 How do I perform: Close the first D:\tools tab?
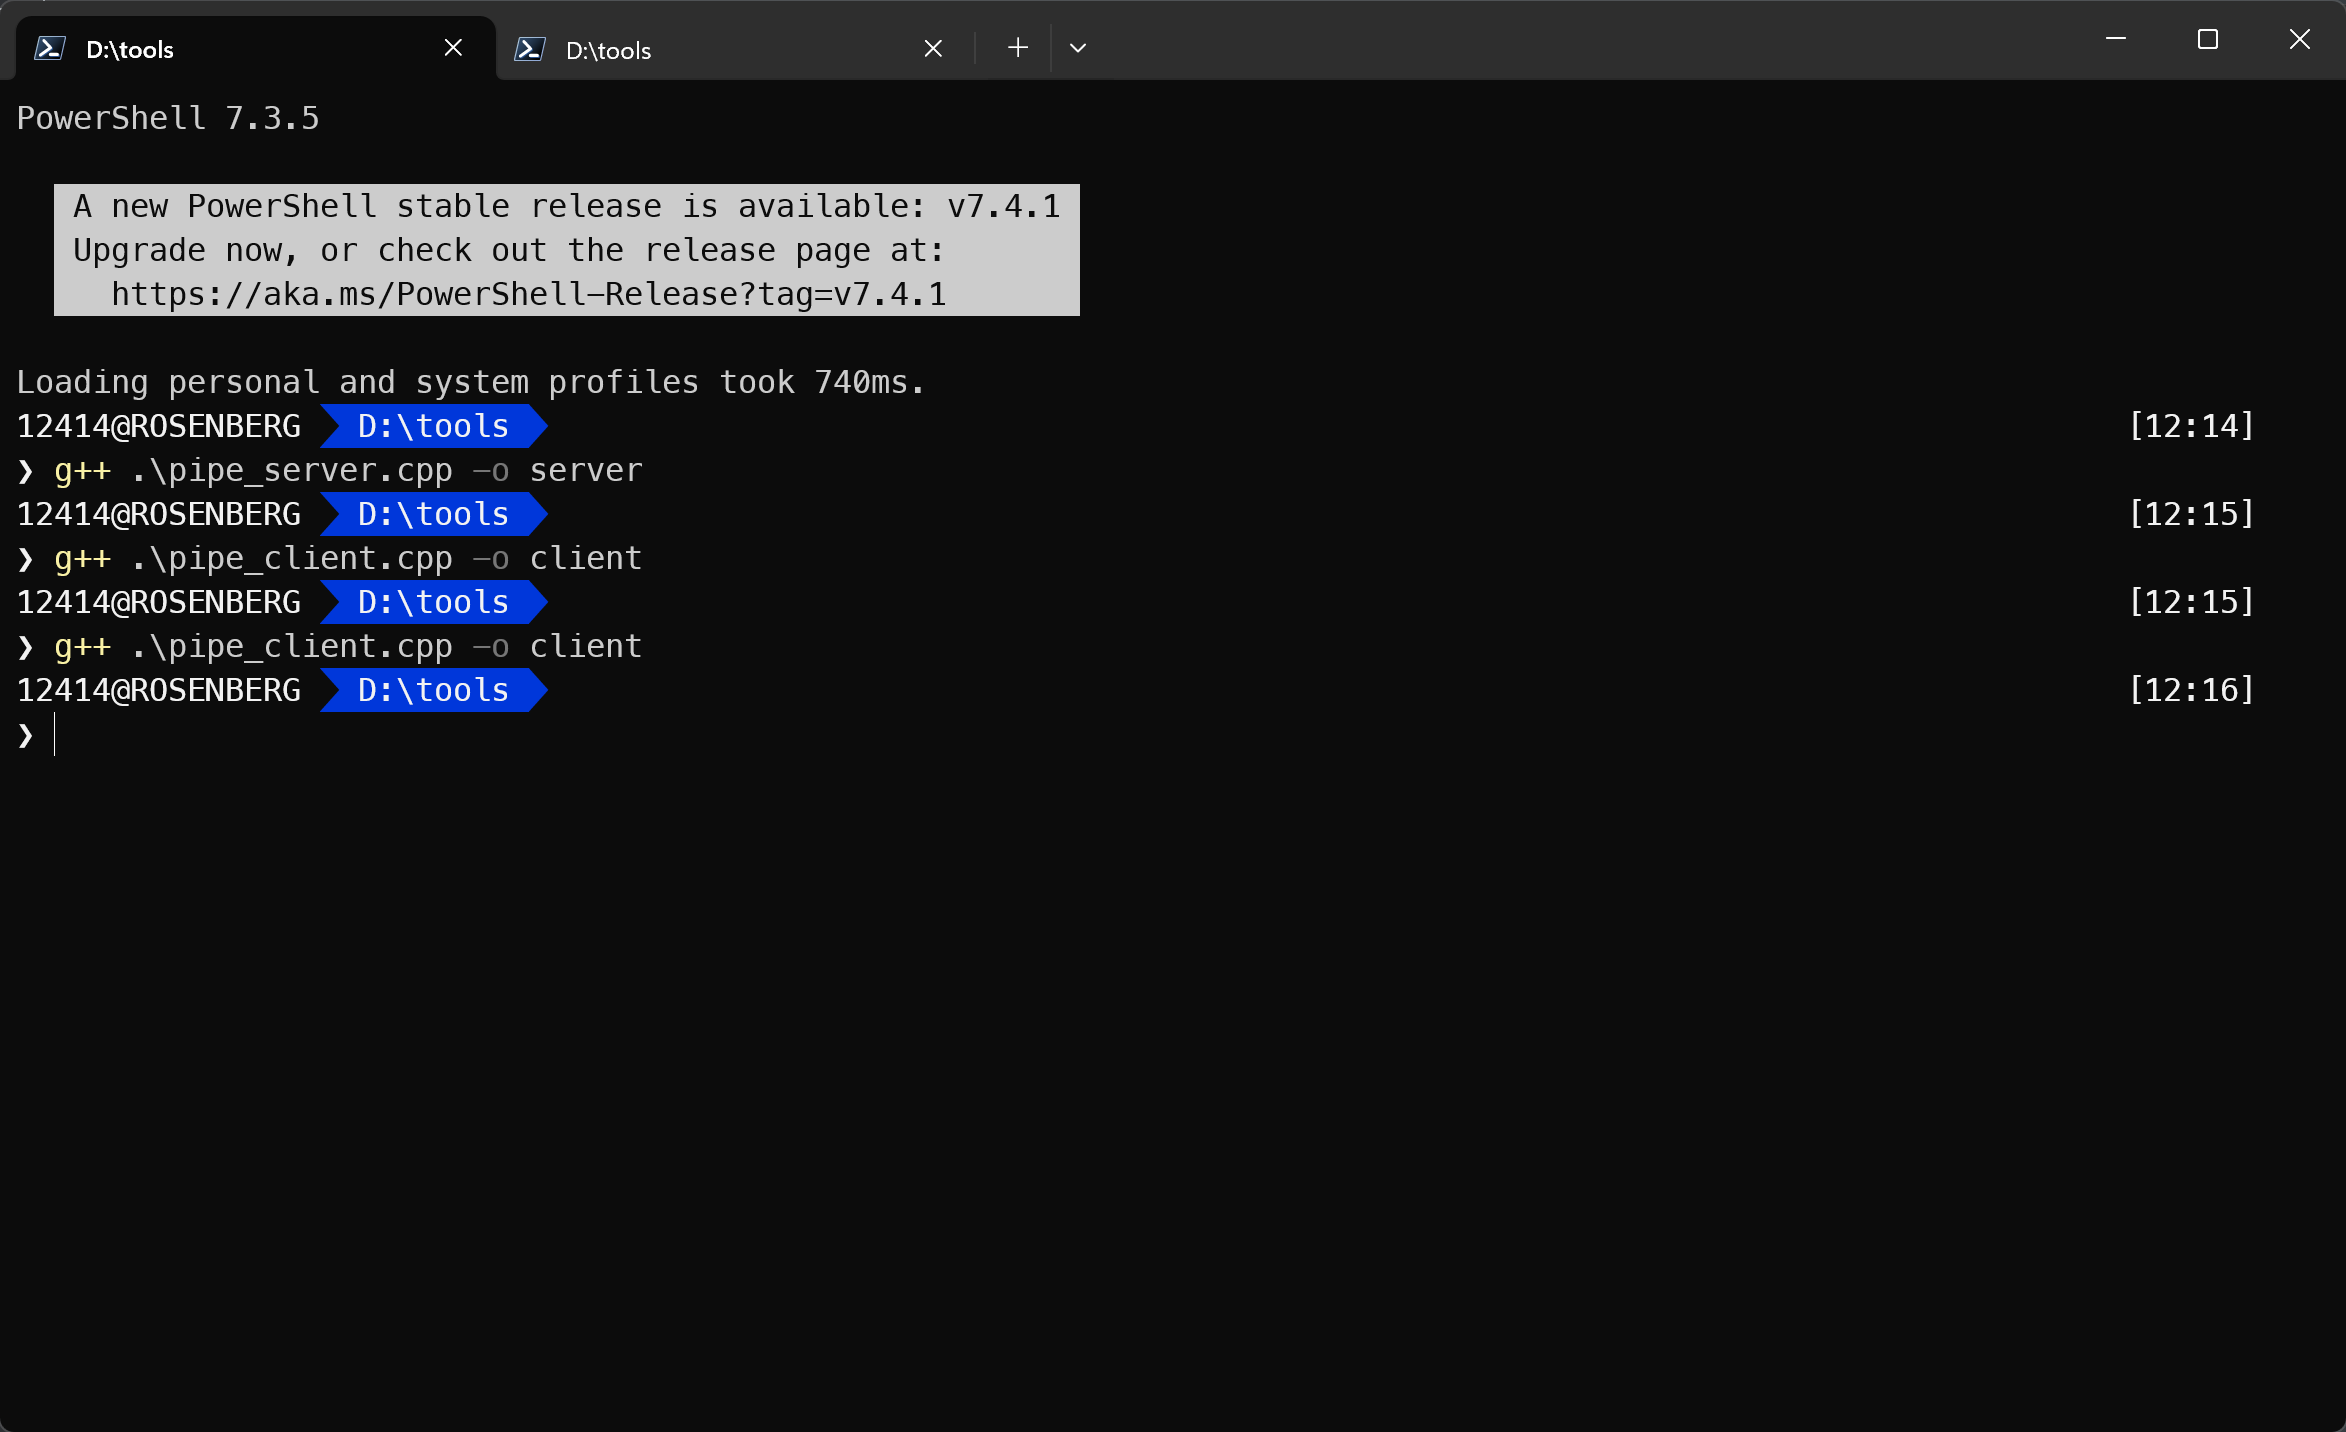453,48
